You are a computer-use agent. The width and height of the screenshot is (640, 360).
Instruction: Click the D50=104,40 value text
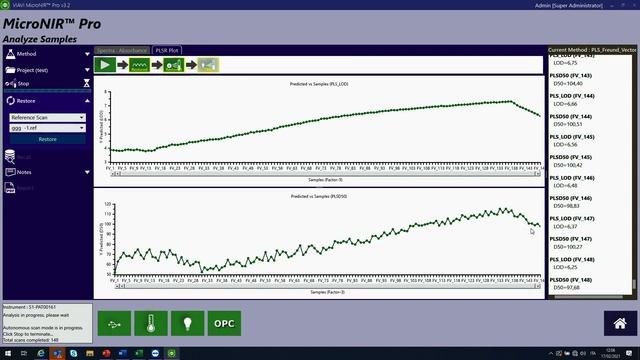tap(568, 84)
